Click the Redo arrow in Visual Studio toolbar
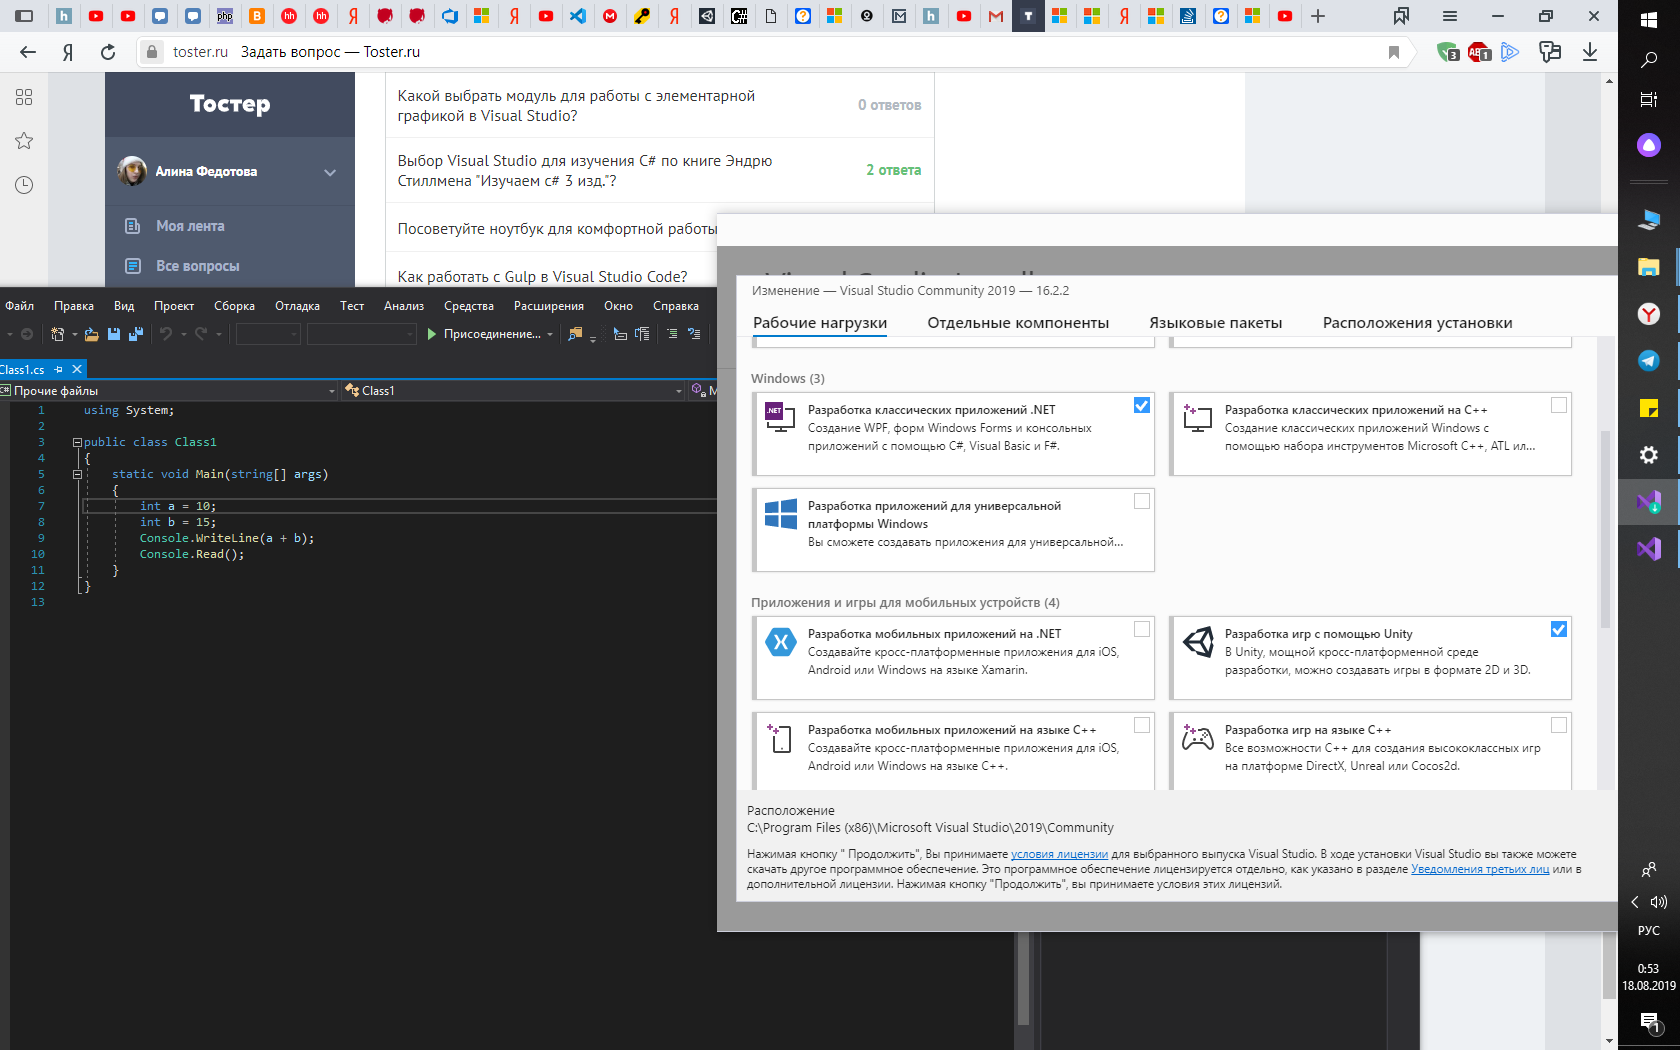The width and height of the screenshot is (1680, 1050). click(x=201, y=334)
